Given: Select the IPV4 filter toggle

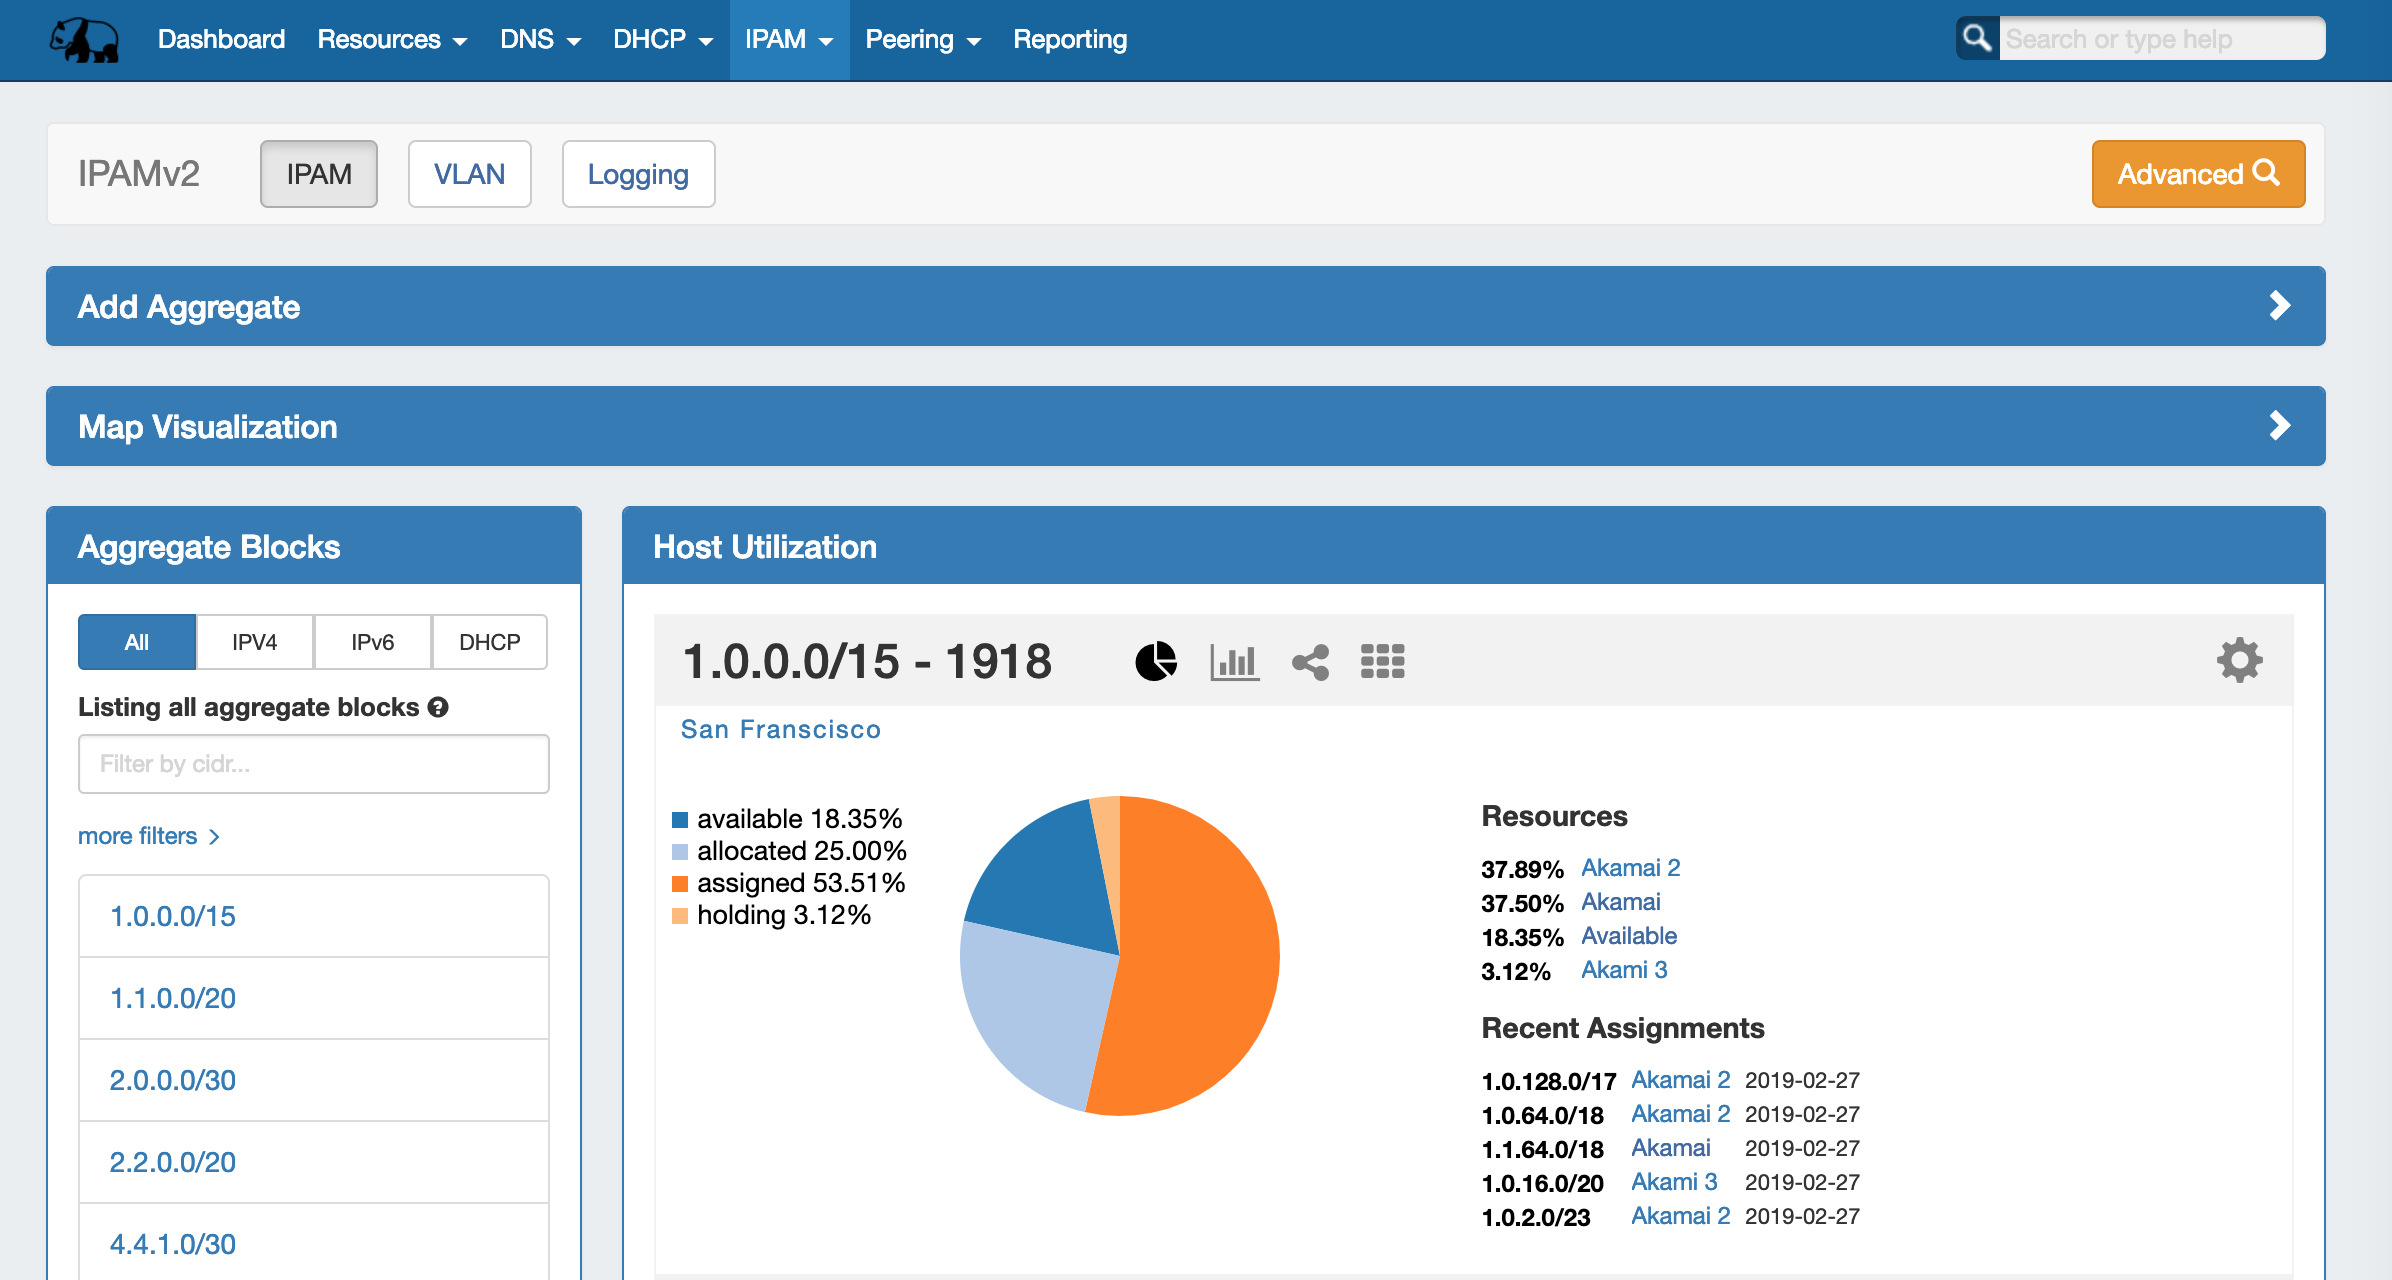Looking at the screenshot, I should 254,642.
